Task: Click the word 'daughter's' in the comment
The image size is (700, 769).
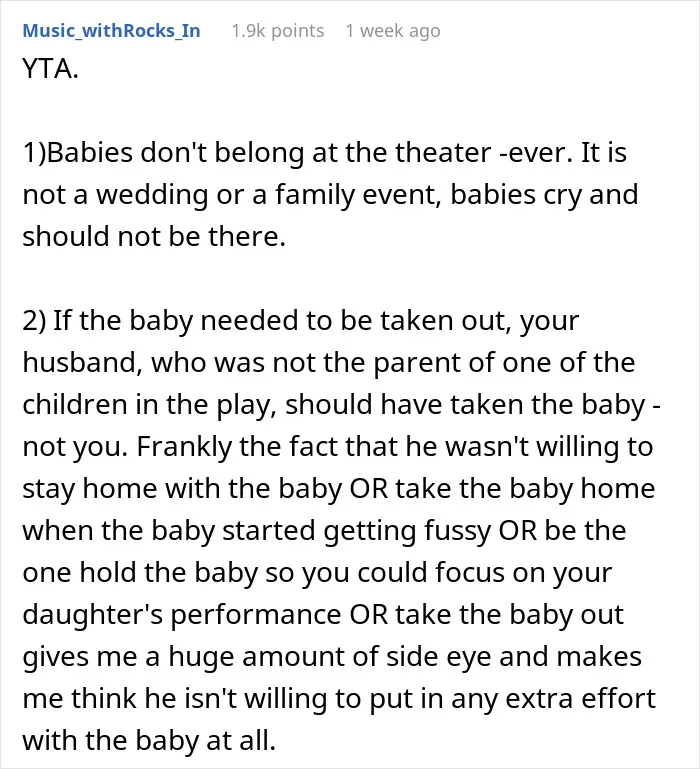Action: 92,615
